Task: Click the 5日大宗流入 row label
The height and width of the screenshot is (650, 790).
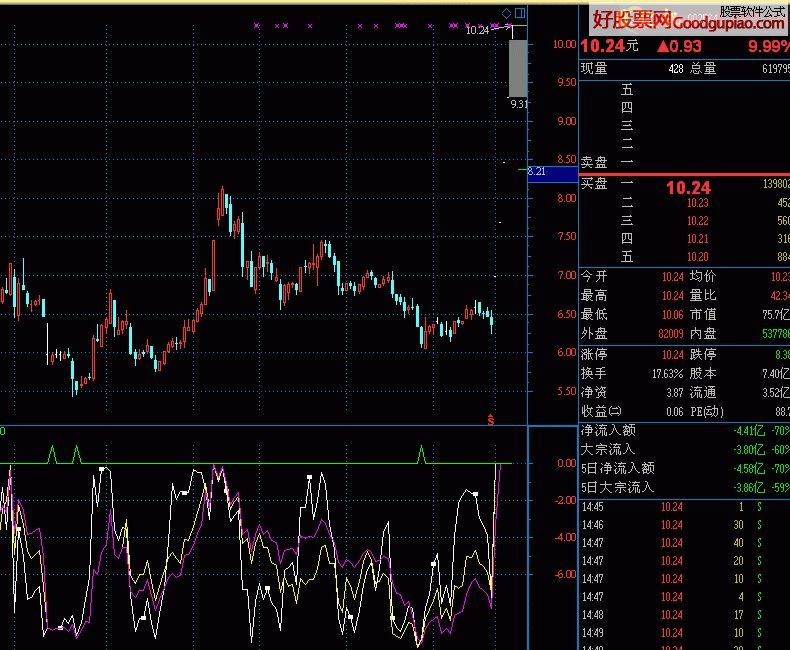Action: click(618, 488)
